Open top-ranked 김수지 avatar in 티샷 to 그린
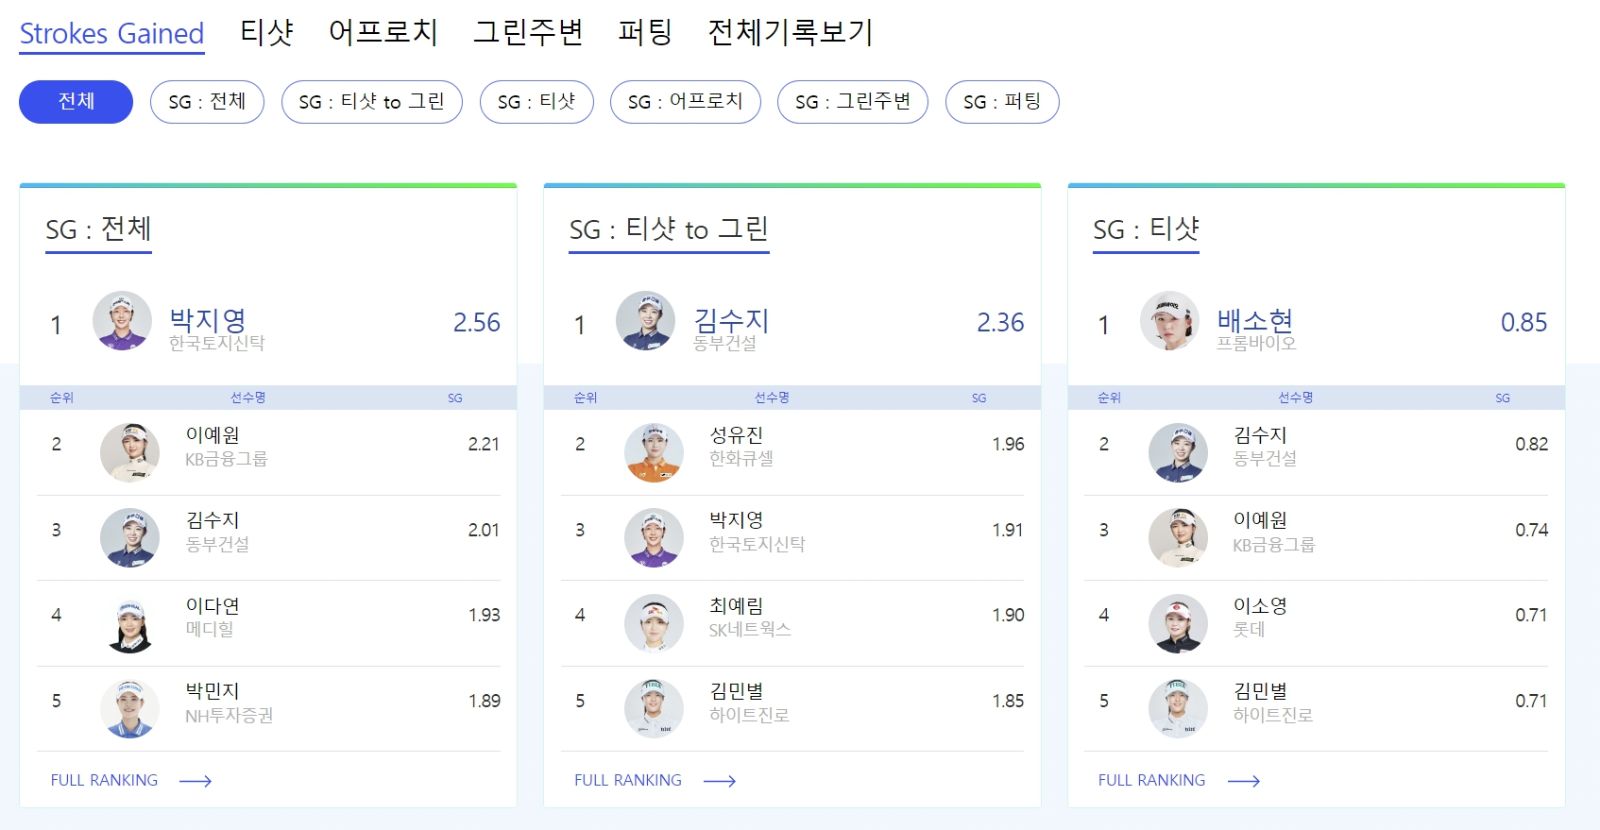This screenshot has height=830, width=1600. coord(646,321)
